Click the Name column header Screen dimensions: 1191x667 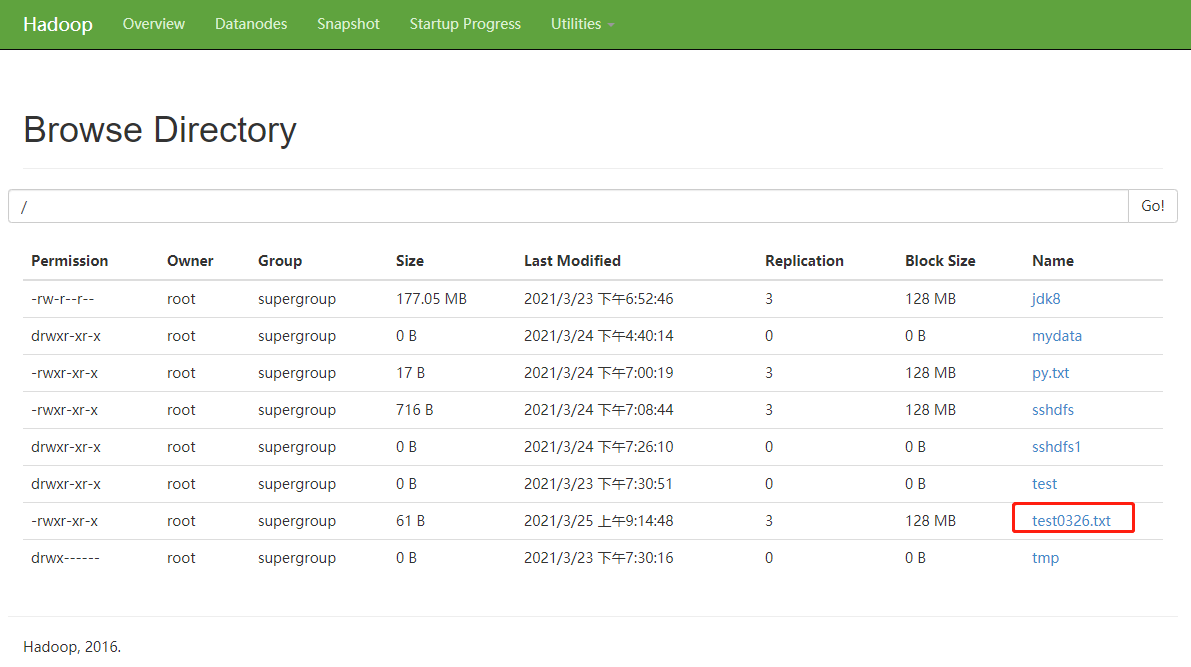pyautogui.click(x=1053, y=261)
